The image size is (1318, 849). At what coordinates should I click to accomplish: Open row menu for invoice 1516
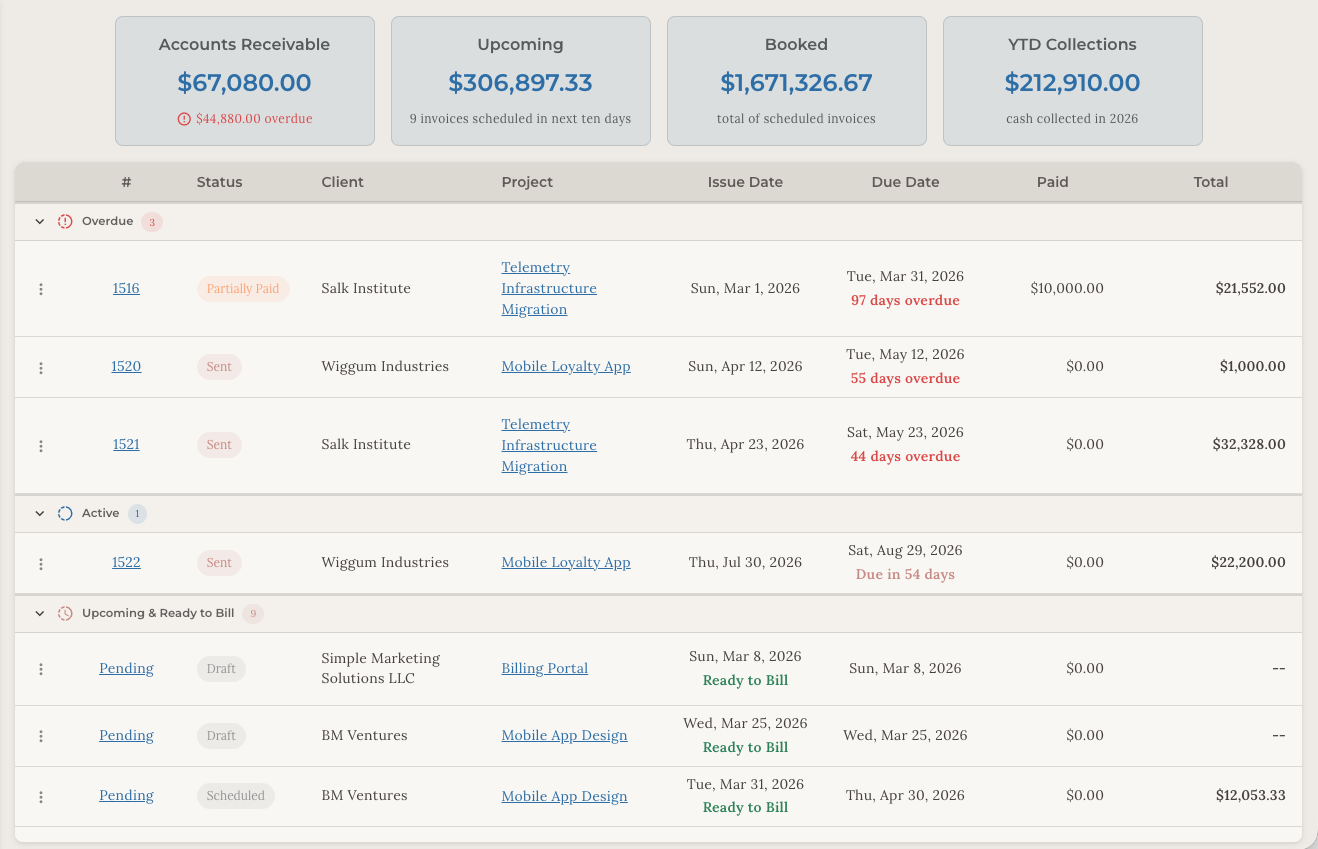tap(41, 289)
